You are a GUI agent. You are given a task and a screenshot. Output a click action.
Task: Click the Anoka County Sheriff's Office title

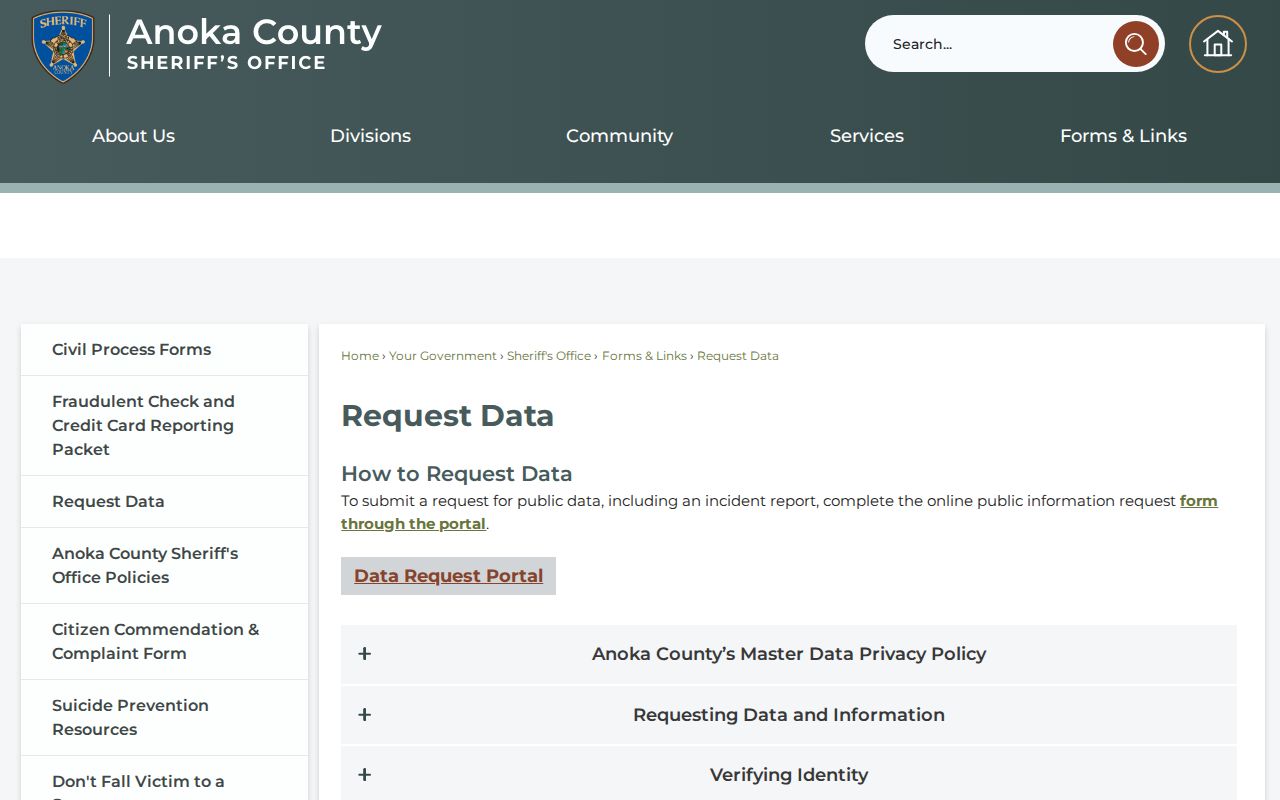(x=254, y=44)
